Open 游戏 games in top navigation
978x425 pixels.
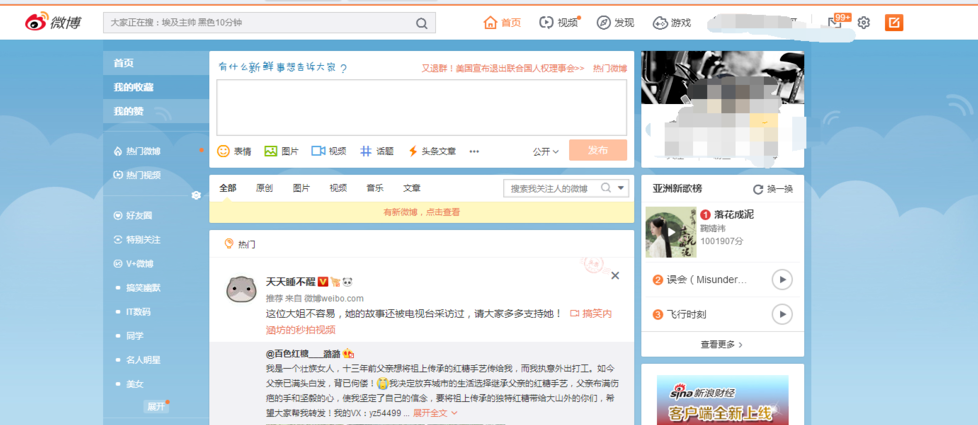[672, 22]
